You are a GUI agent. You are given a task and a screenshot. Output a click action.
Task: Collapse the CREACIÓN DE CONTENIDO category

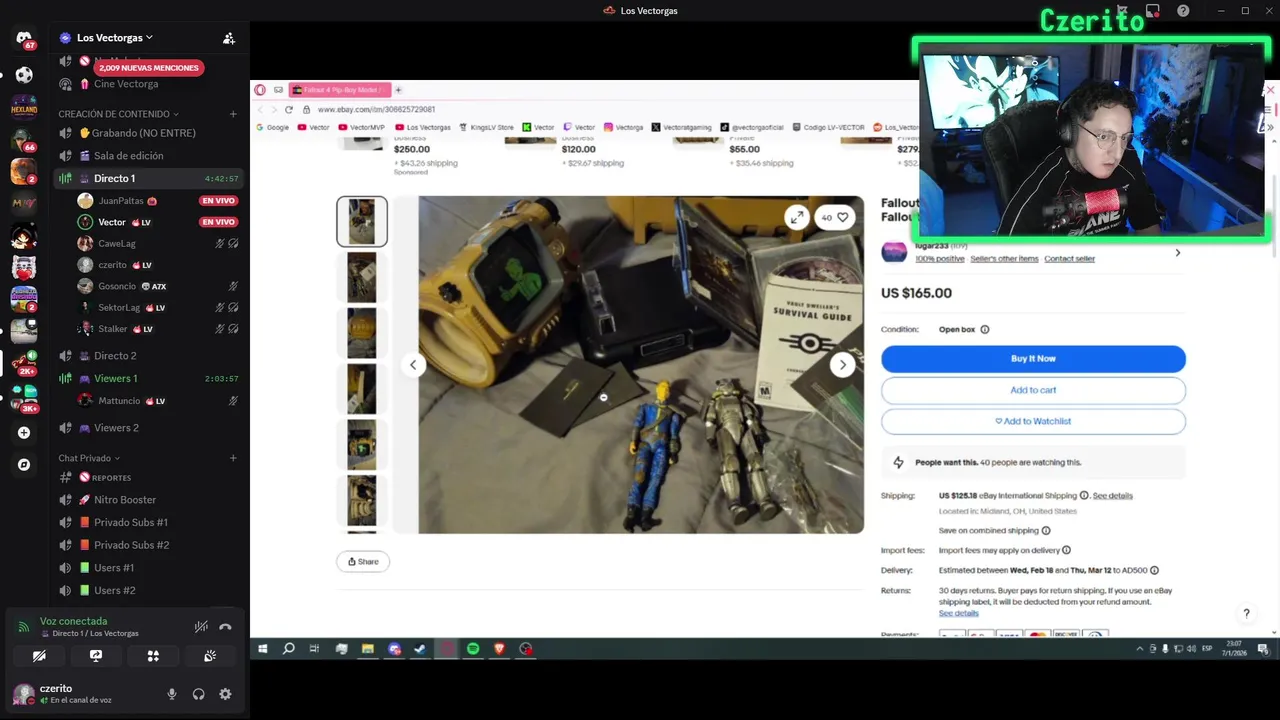coord(118,114)
